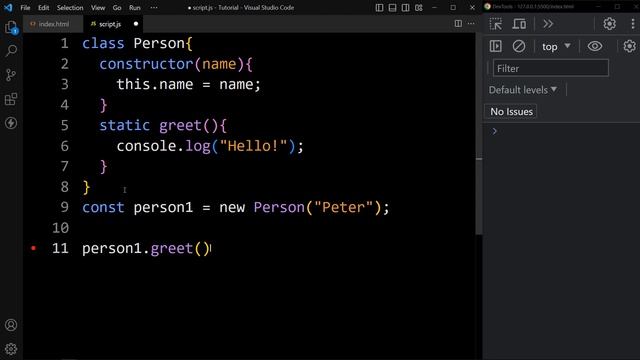Open Source Control view in activity bar
This screenshot has height=360, width=640.
point(11,75)
